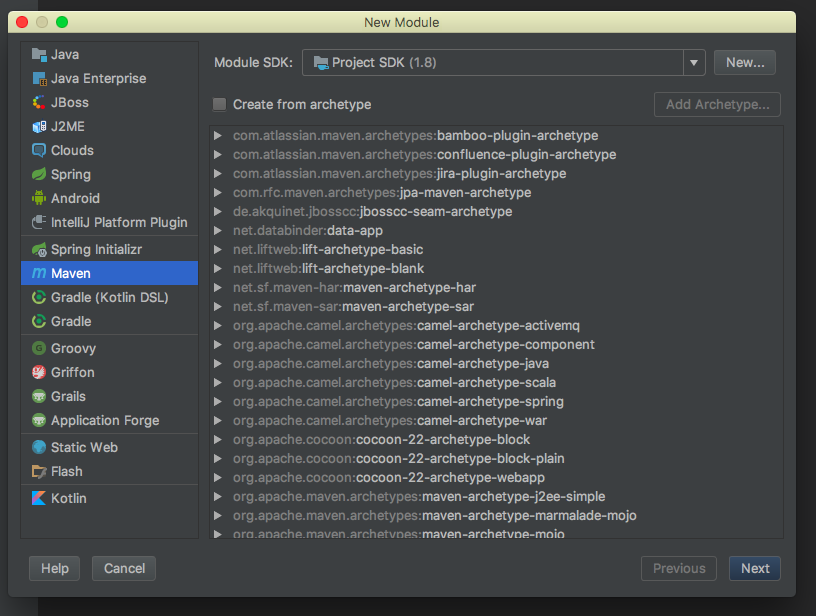Select the IntelliJ Platform Plugin icon
Screen dimensions: 816x616
click(39, 222)
